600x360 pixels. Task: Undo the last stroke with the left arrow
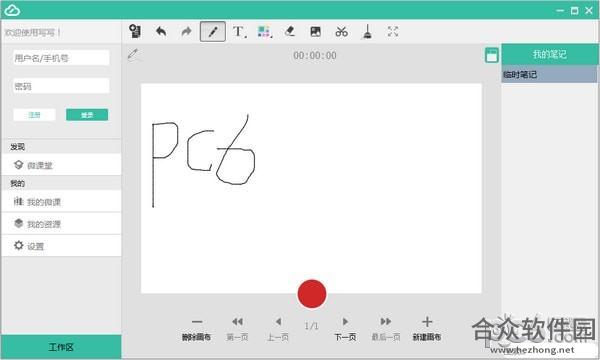[161, 31]
